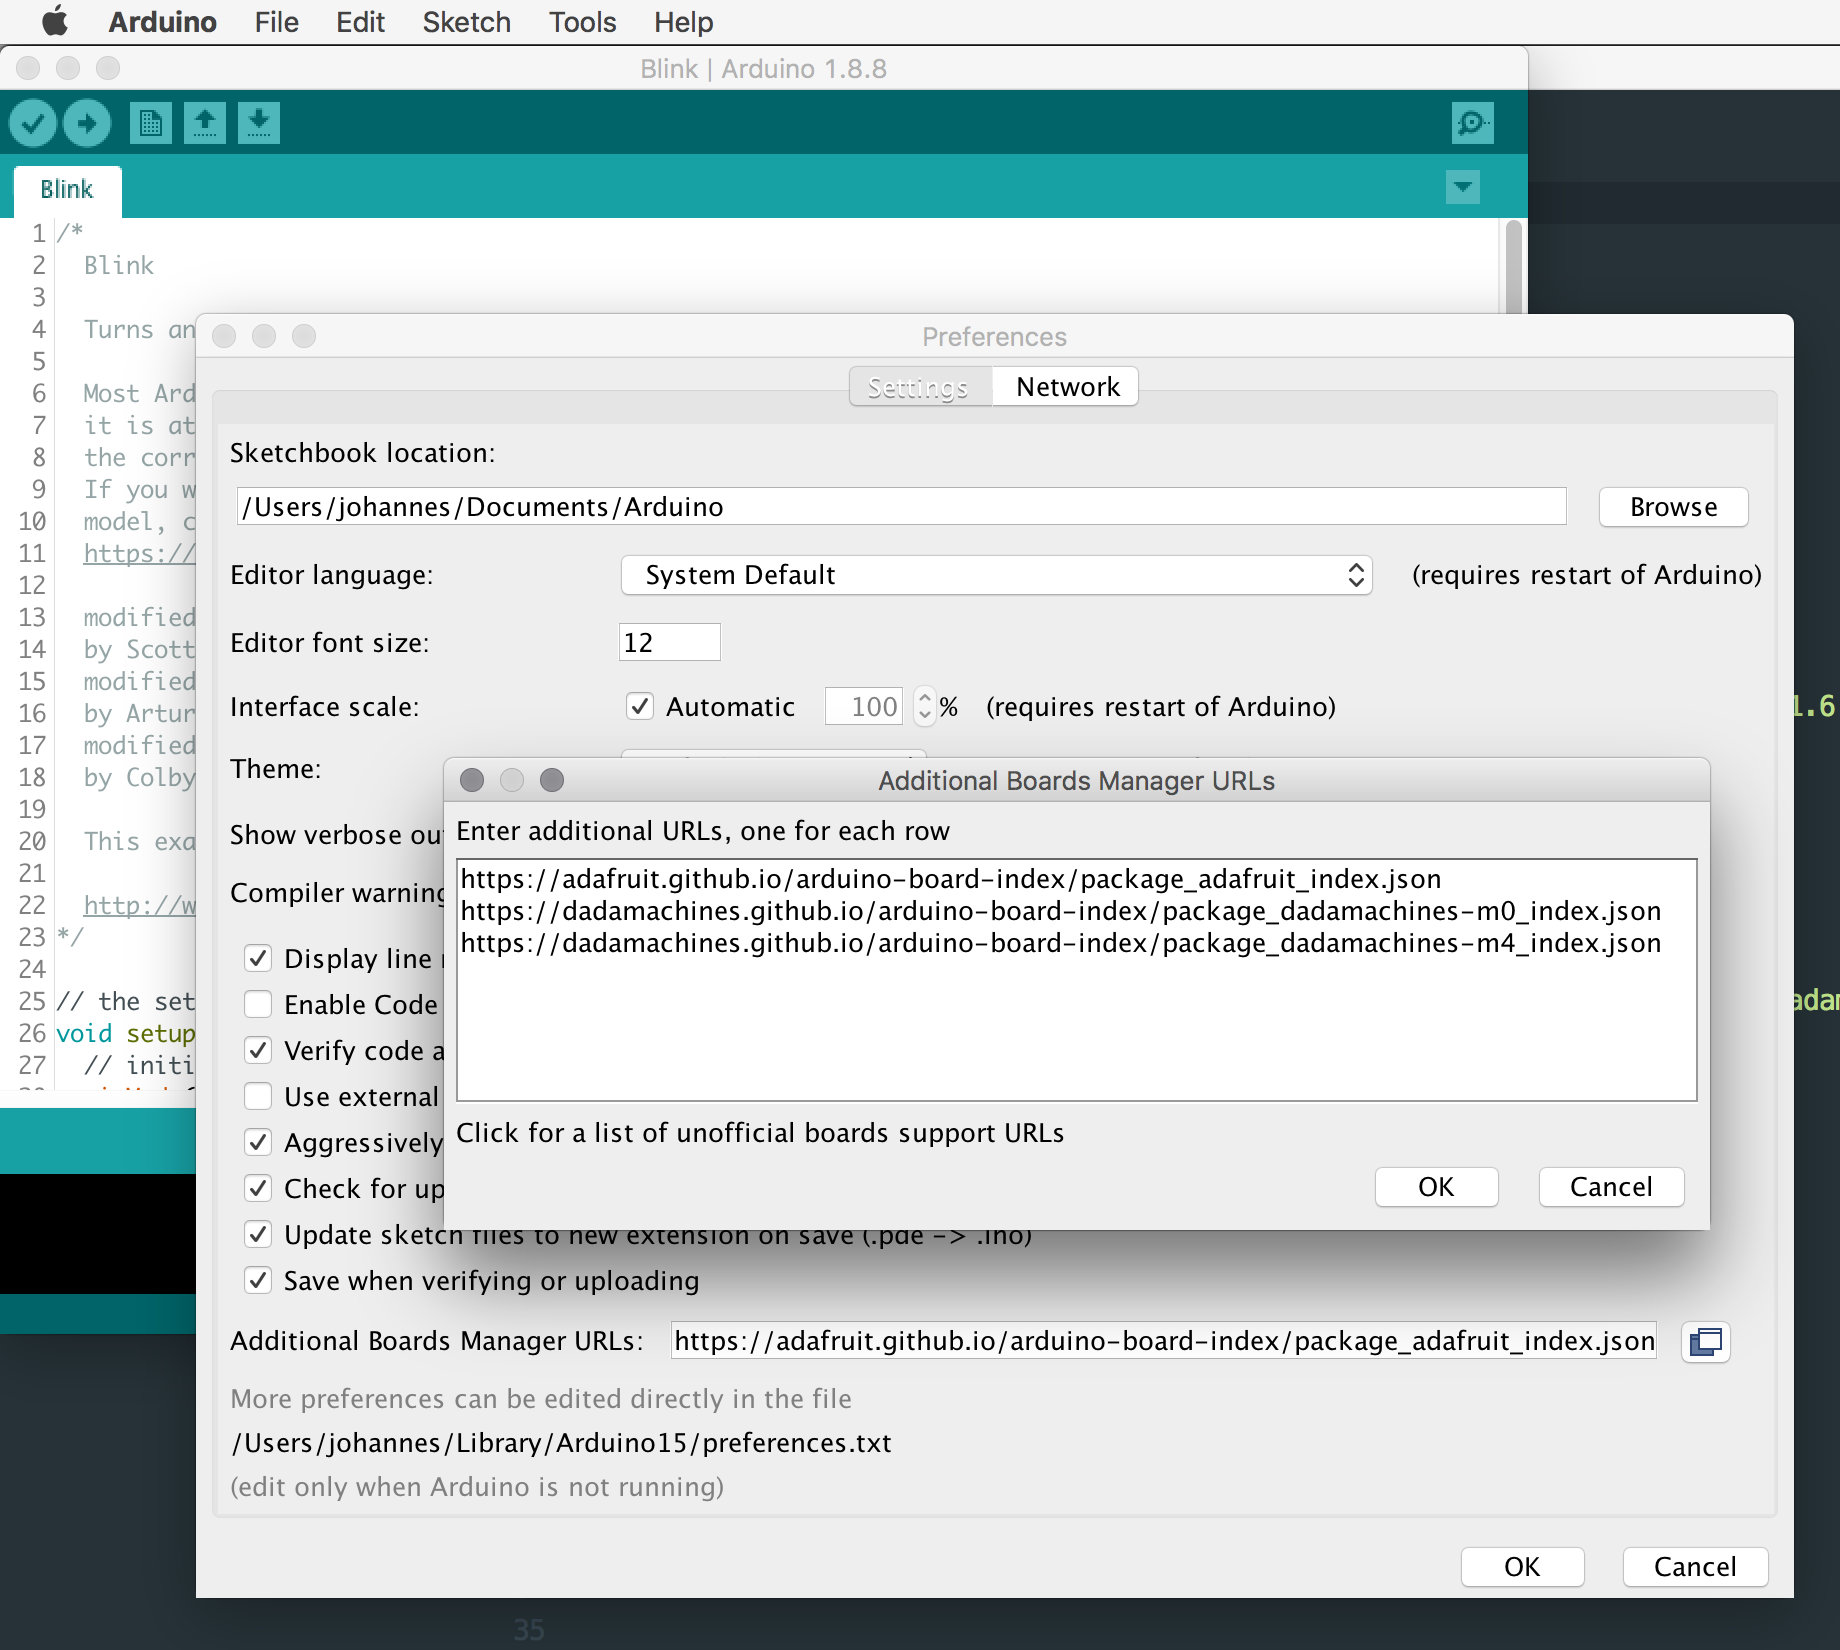
Task: Open the Tools menu
Action: coord(582,22)
